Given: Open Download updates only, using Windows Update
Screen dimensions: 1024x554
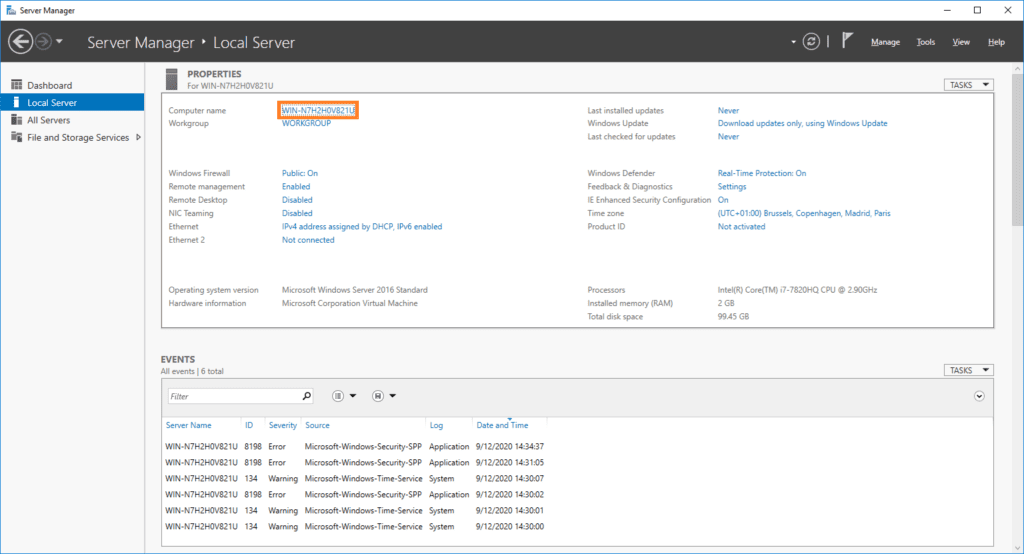Looking at the screenshot, I should [803, 123].
